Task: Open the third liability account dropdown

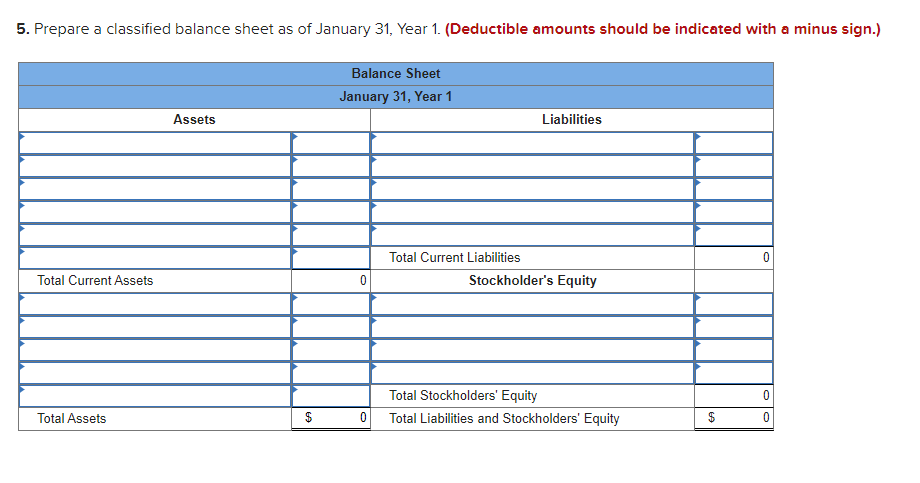Action: tap(532, 189)
